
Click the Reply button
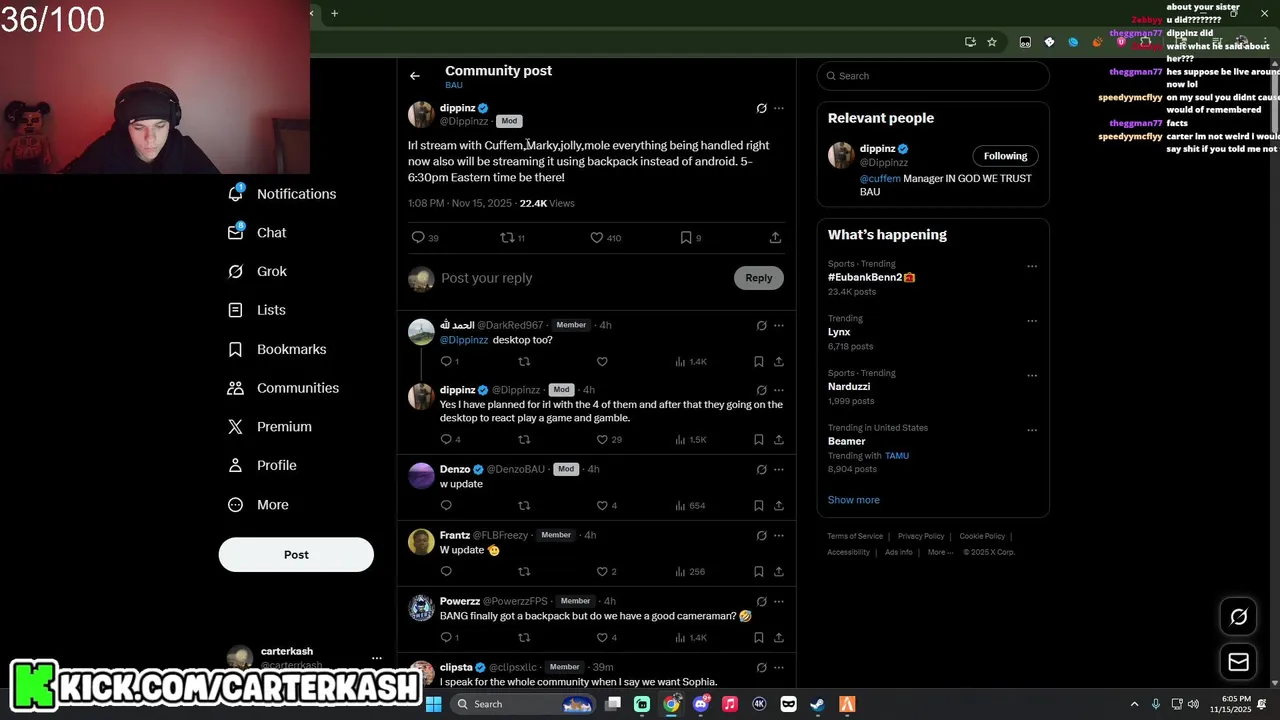tap(759, 278)
